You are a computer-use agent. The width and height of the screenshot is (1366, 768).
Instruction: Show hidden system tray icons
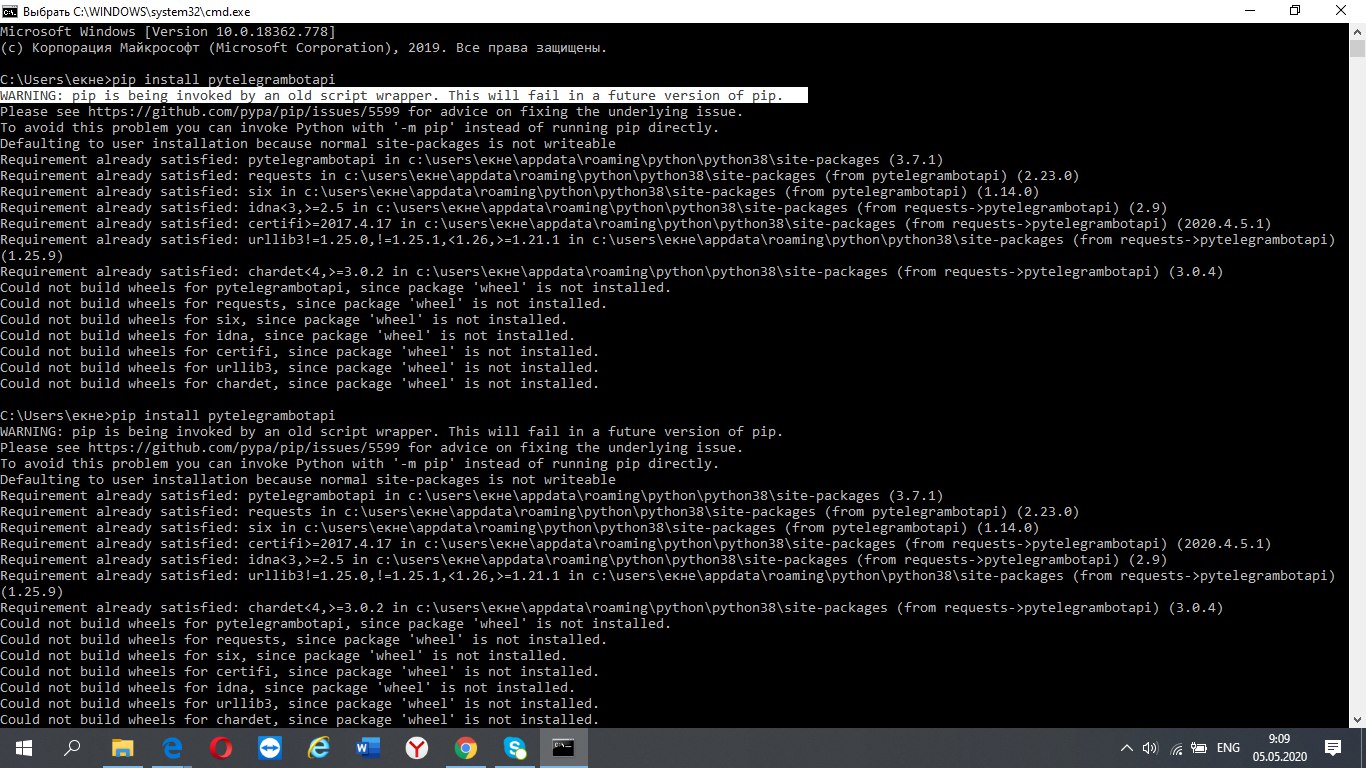[x=1127, y=748]
